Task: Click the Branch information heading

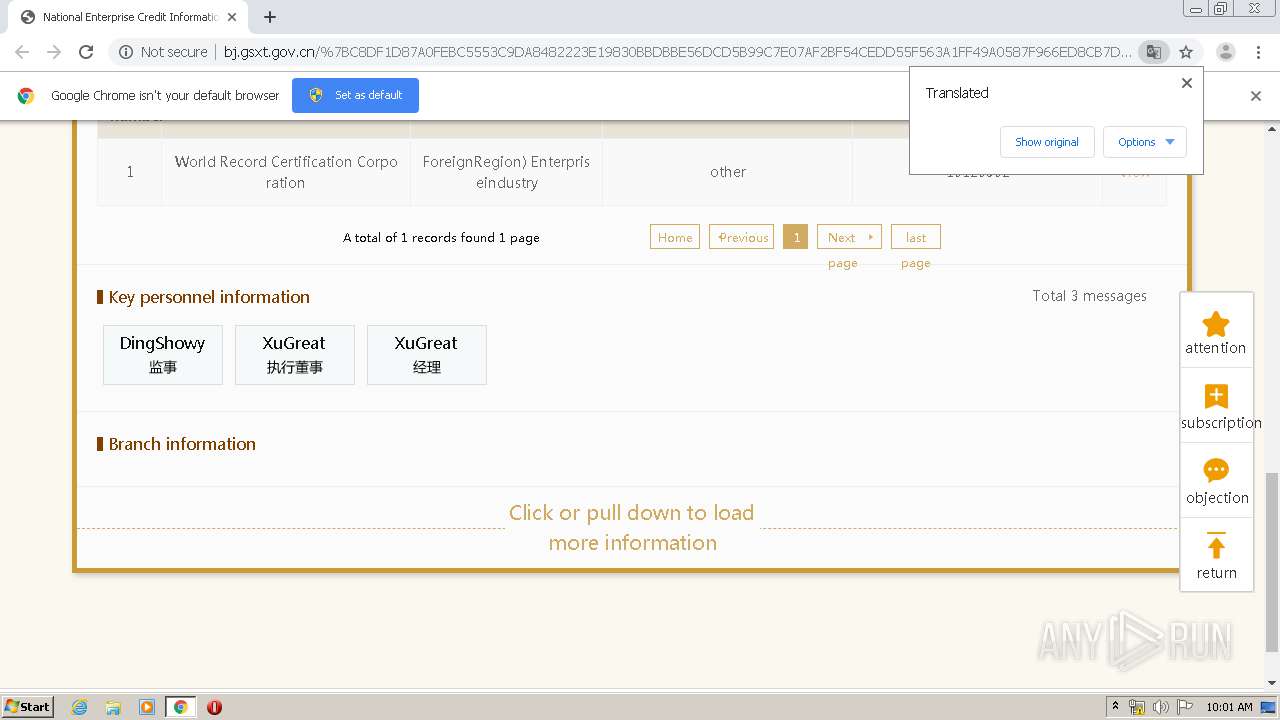Action: tap(182, 444)
